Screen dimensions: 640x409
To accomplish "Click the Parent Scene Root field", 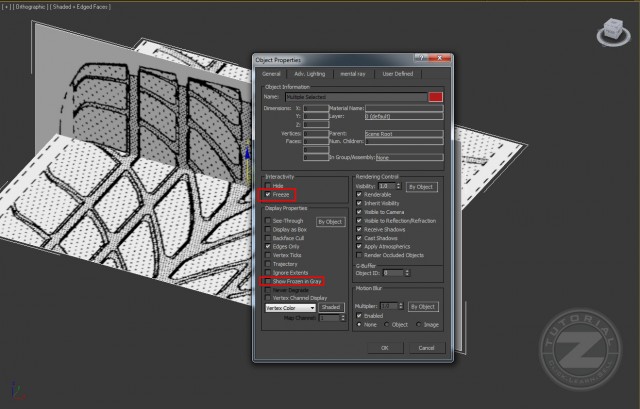I will click(404, 134).
